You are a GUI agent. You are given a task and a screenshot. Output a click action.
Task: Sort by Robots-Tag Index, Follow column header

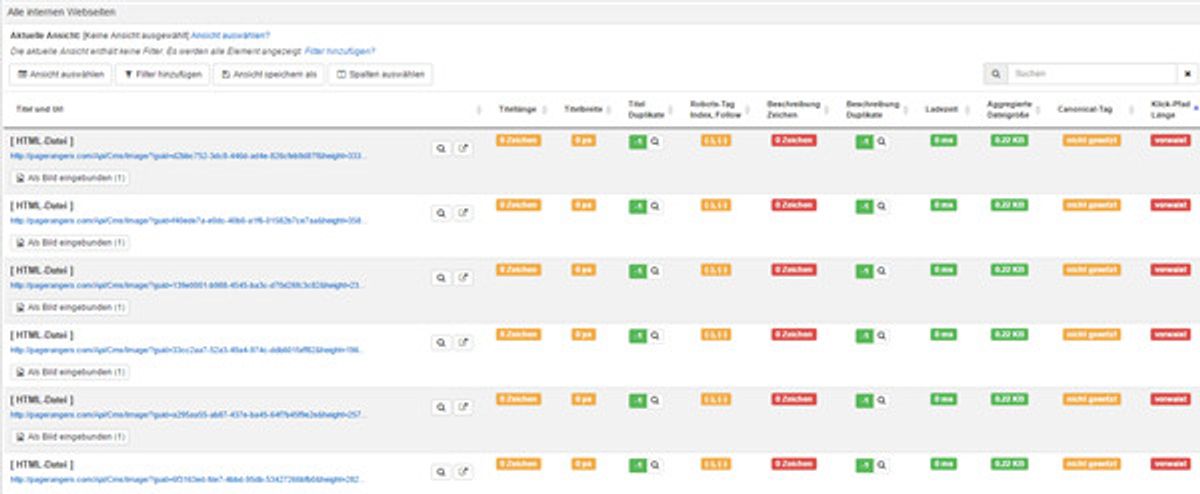pyautogui.click(x=715, y=109)
